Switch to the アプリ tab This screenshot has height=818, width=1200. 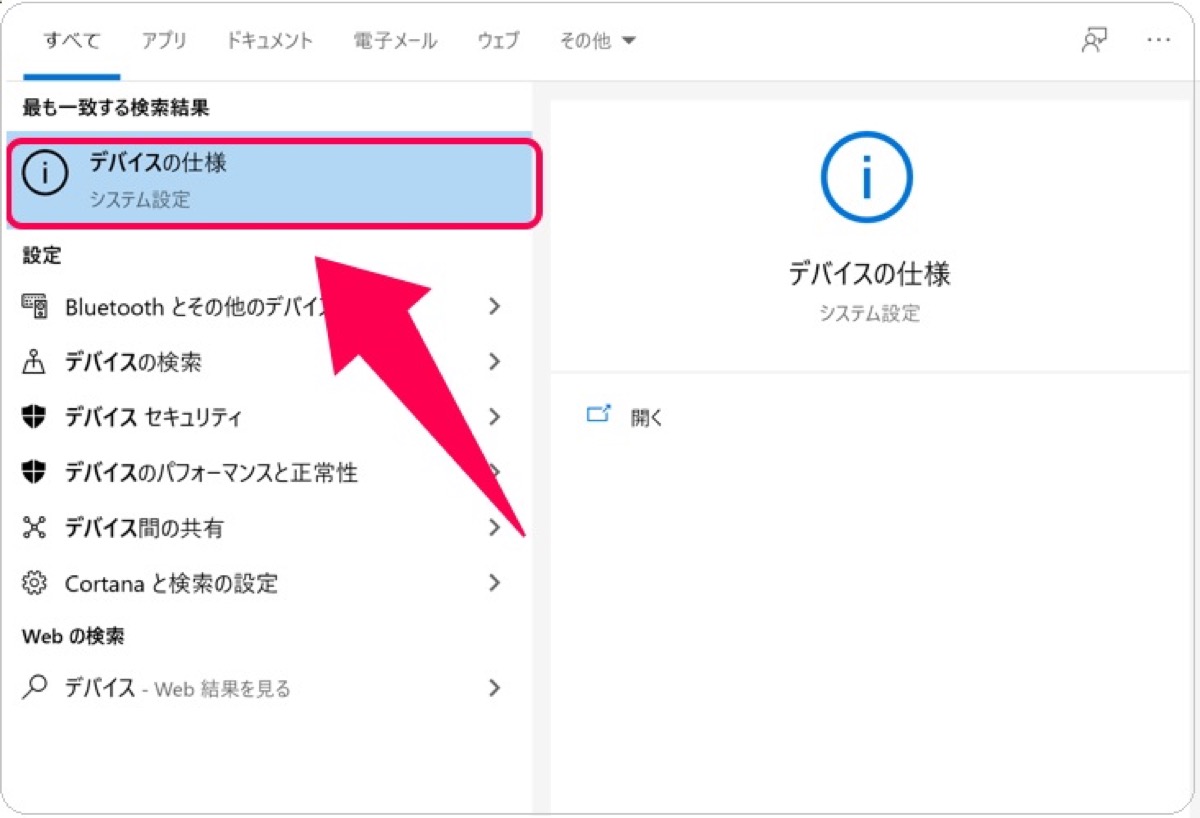164,41
